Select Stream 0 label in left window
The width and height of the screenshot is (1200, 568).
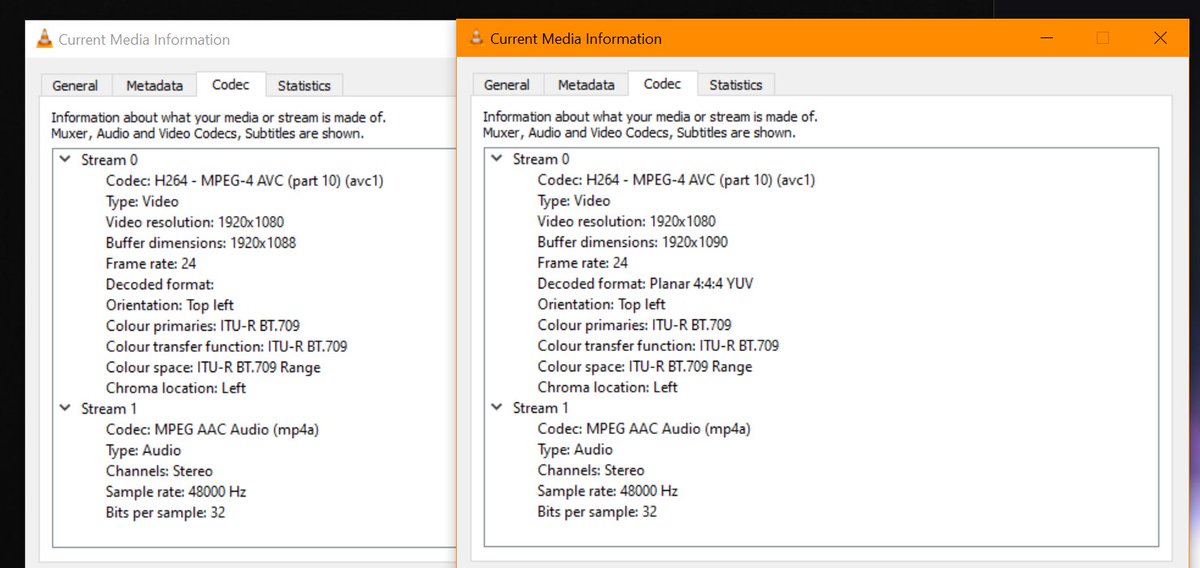pyautogui.click(x=109, y=160)
